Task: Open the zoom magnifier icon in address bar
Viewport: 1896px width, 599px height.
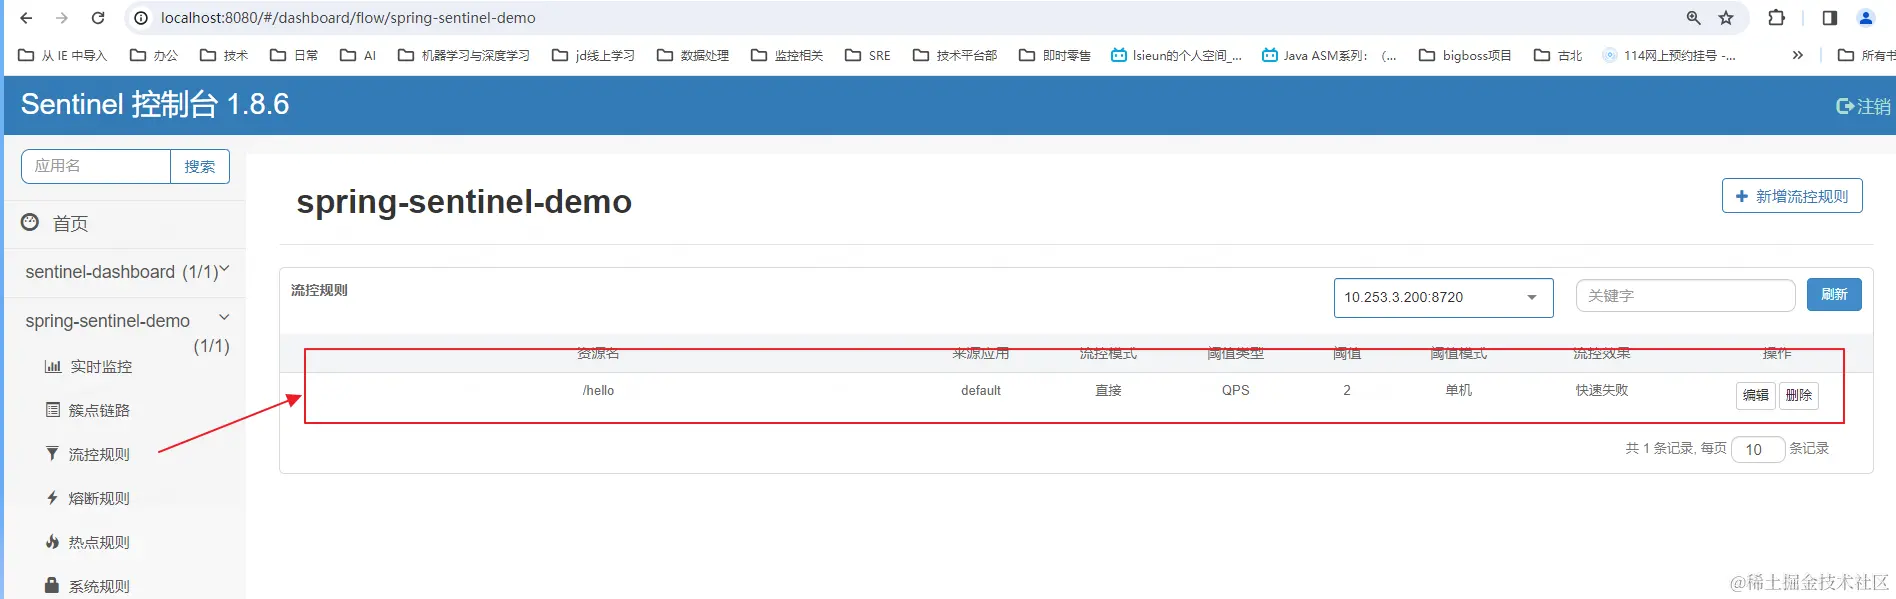Action: (1693, 18)
